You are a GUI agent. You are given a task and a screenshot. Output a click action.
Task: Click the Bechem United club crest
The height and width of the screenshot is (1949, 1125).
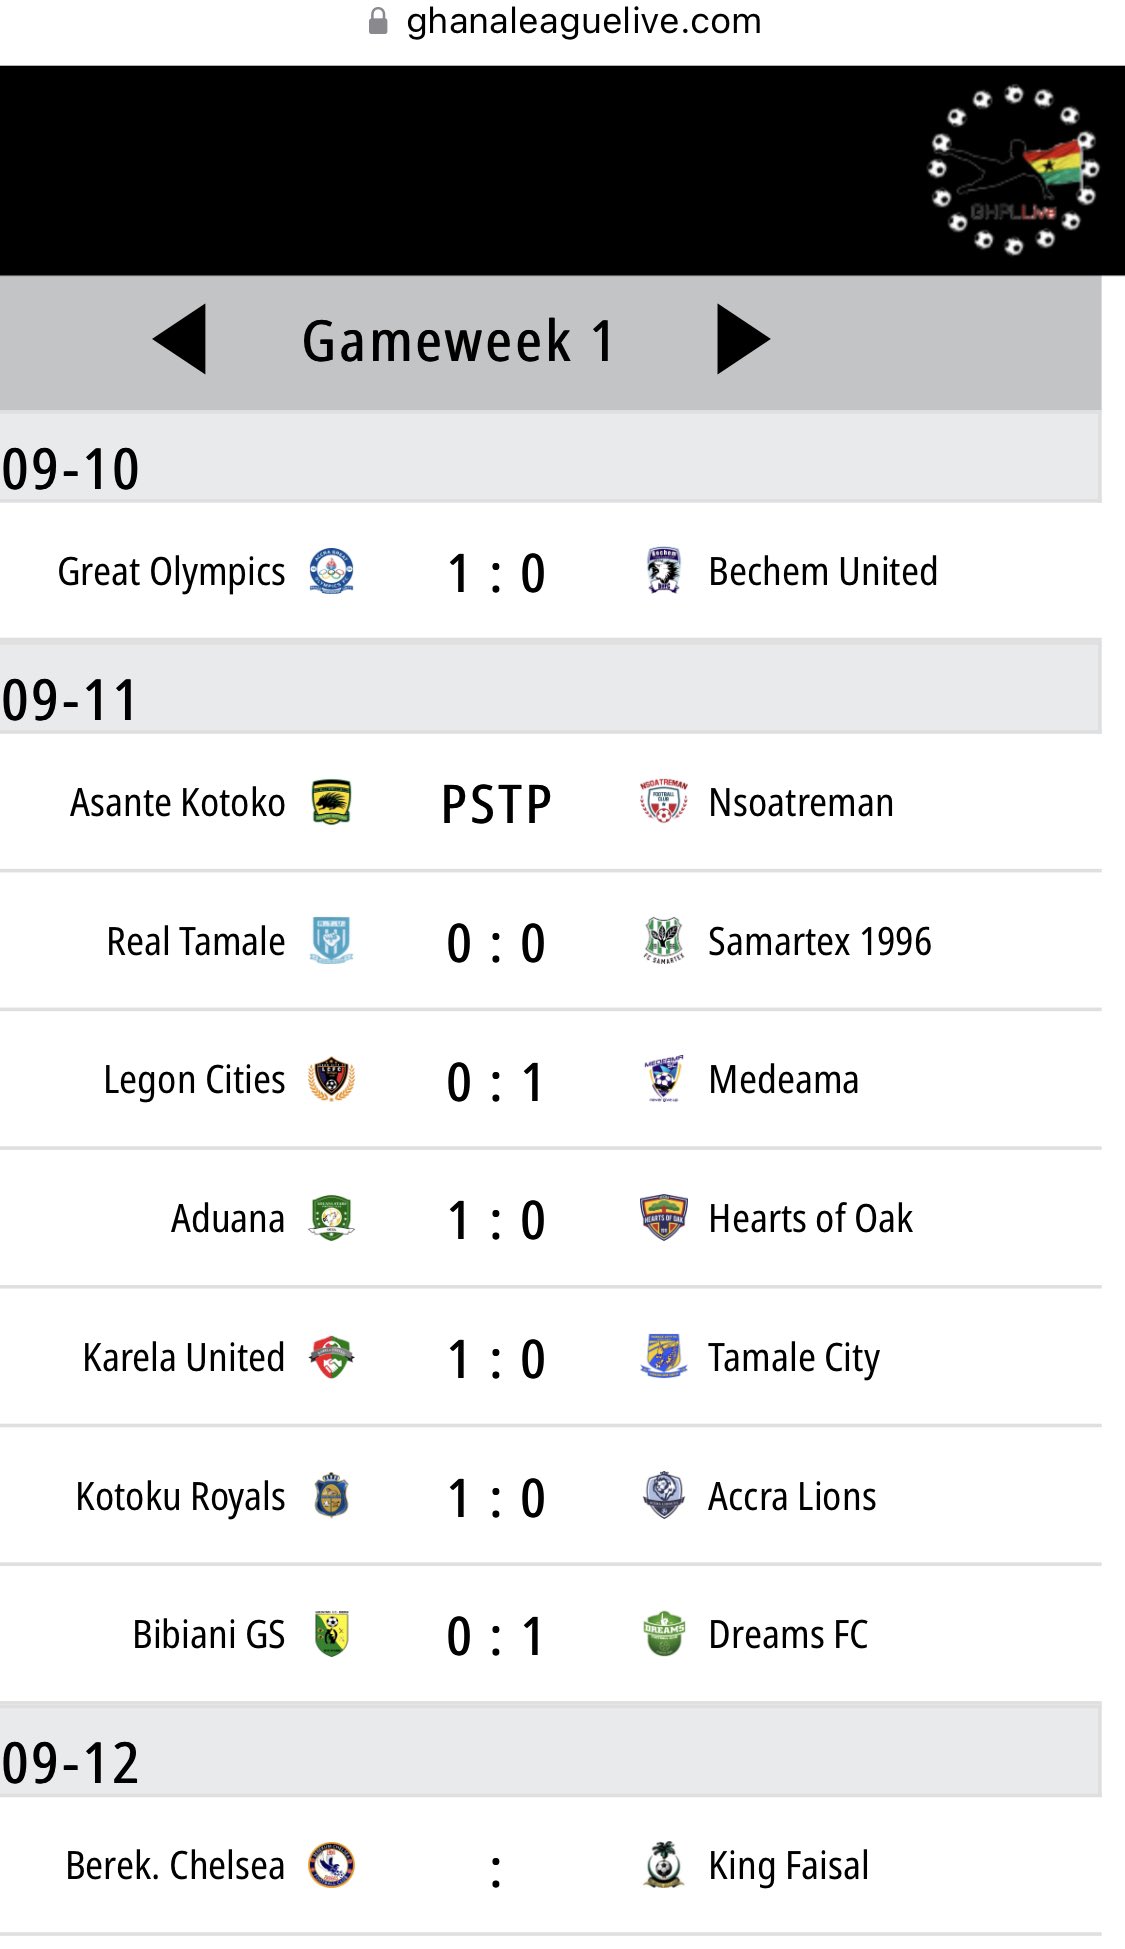point(663,572)
